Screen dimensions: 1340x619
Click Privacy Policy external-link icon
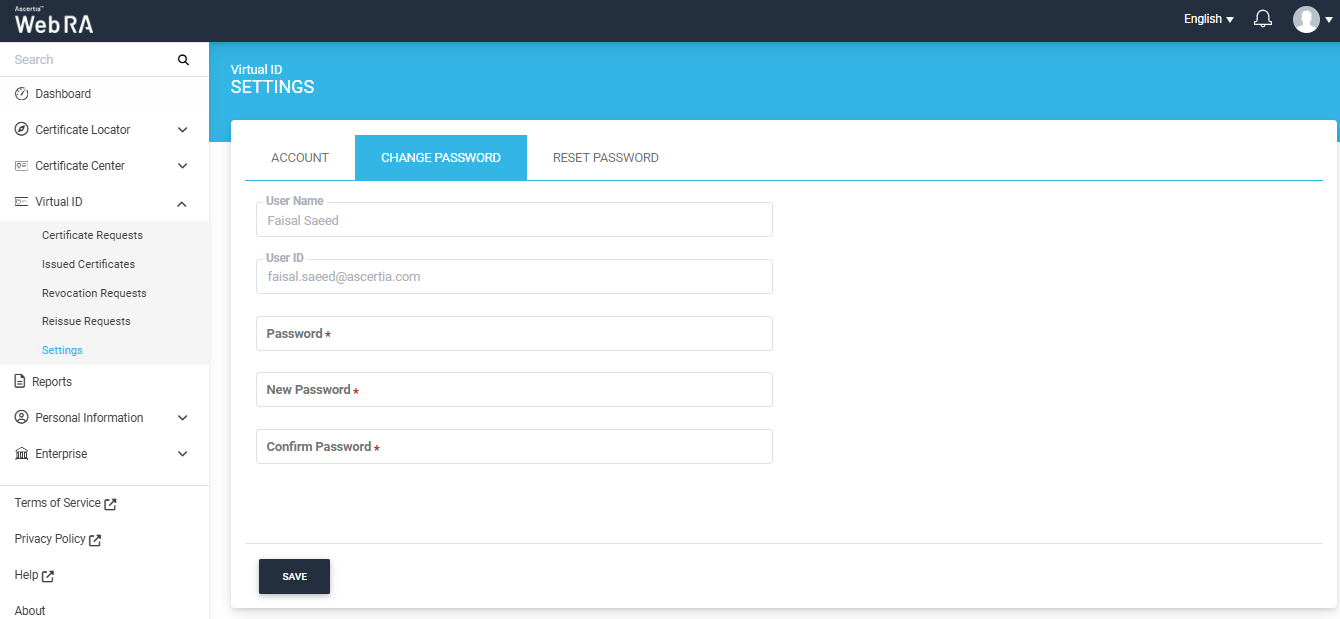click(95, 540)
